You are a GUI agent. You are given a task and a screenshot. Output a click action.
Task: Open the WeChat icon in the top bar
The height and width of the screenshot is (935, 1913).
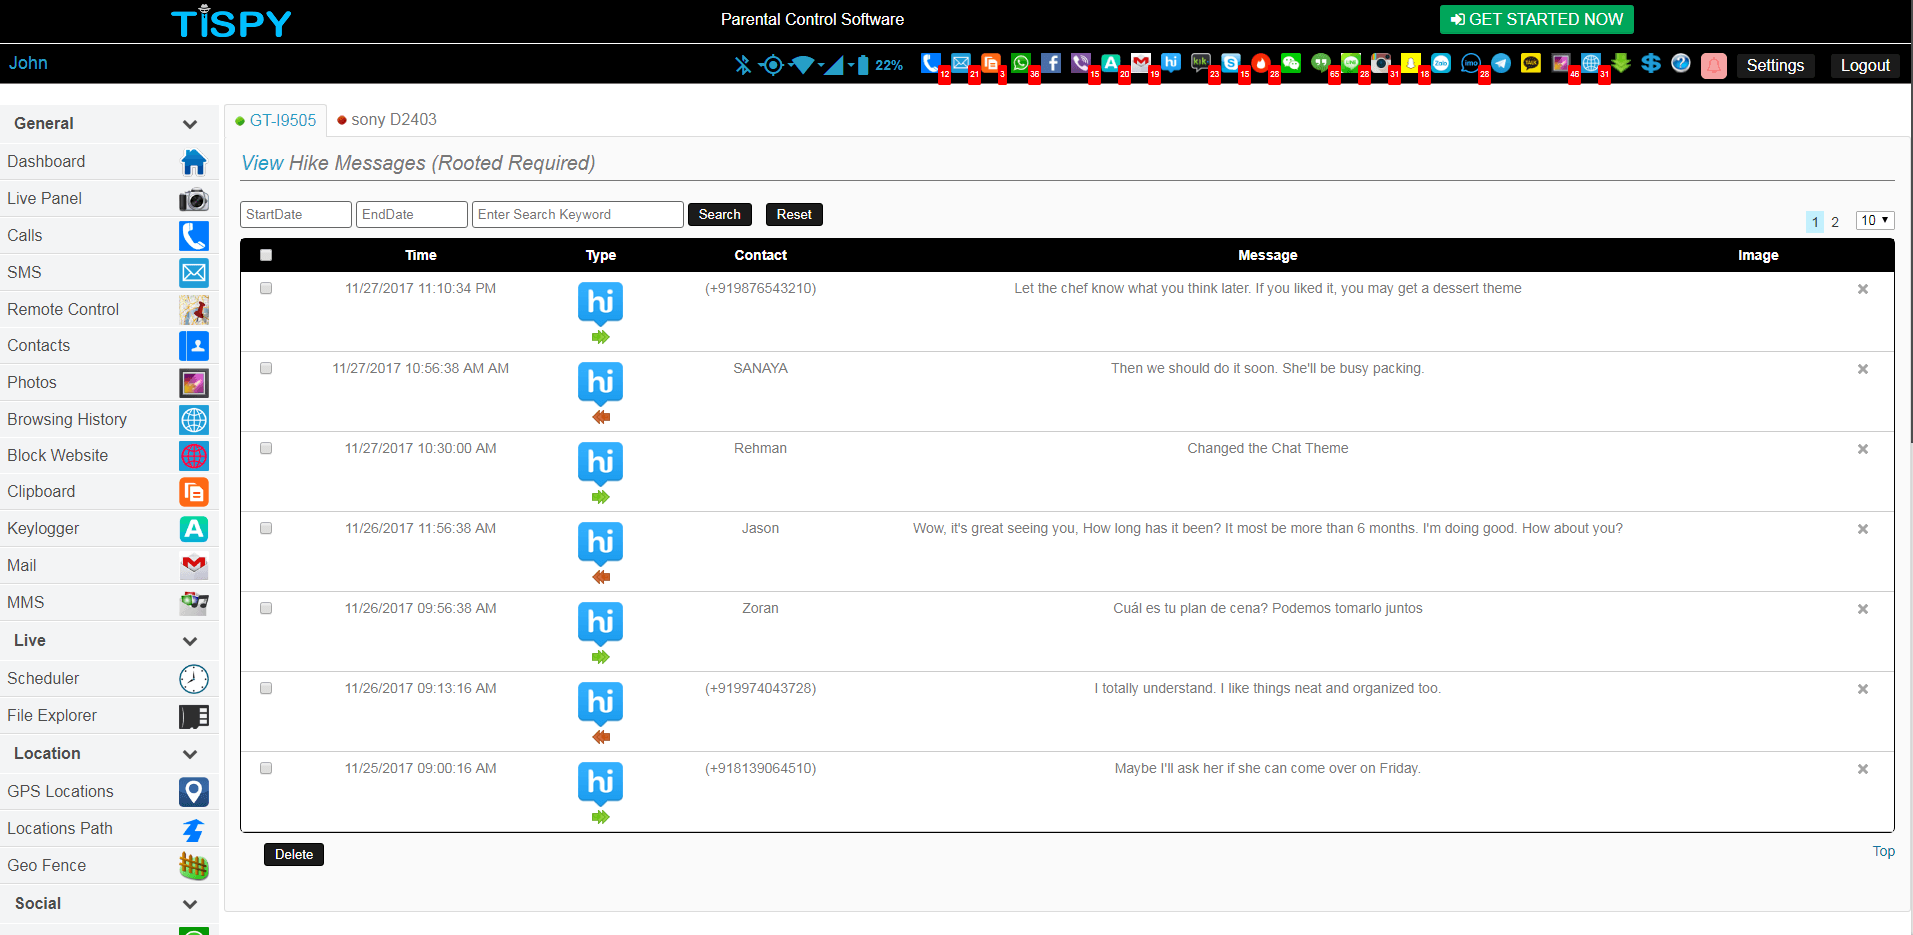[x=1291, y=63]
